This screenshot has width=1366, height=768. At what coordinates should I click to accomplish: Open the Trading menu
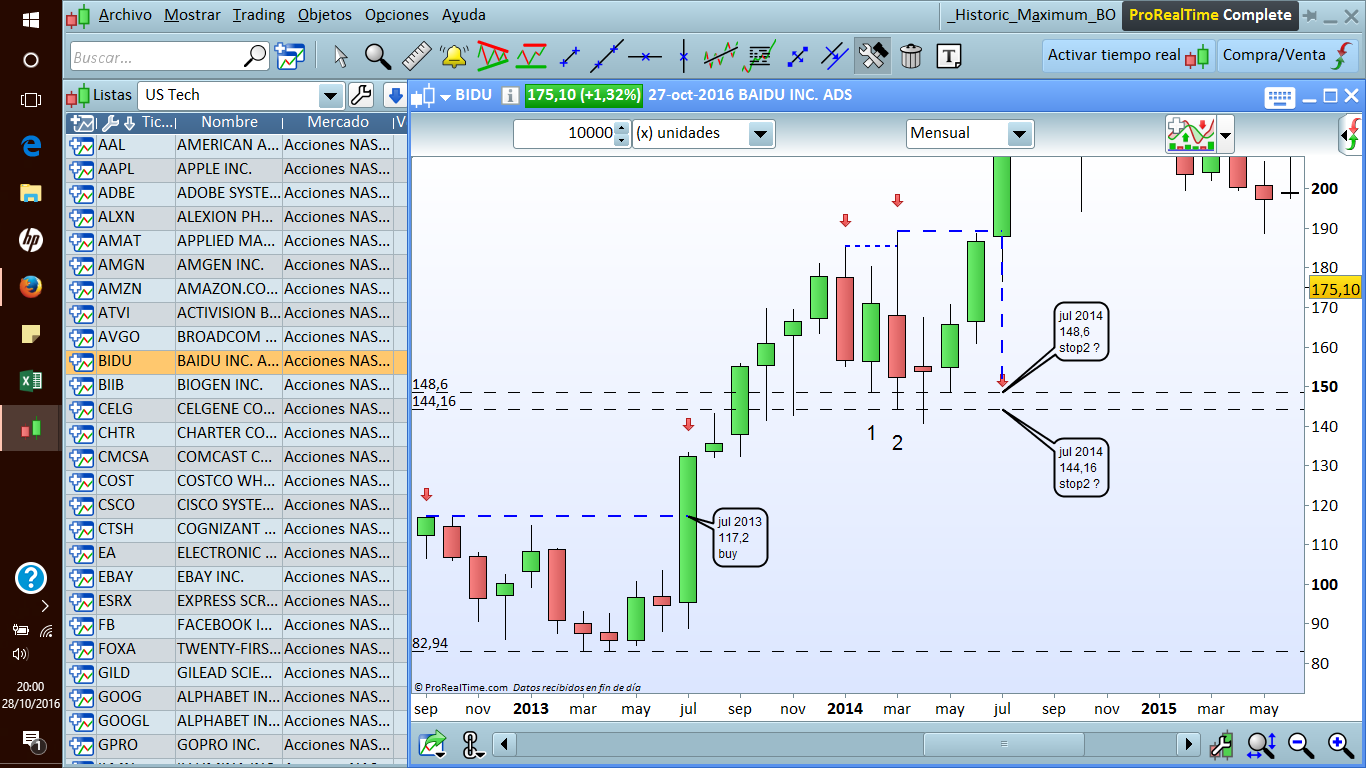click(x=258, y=15)
